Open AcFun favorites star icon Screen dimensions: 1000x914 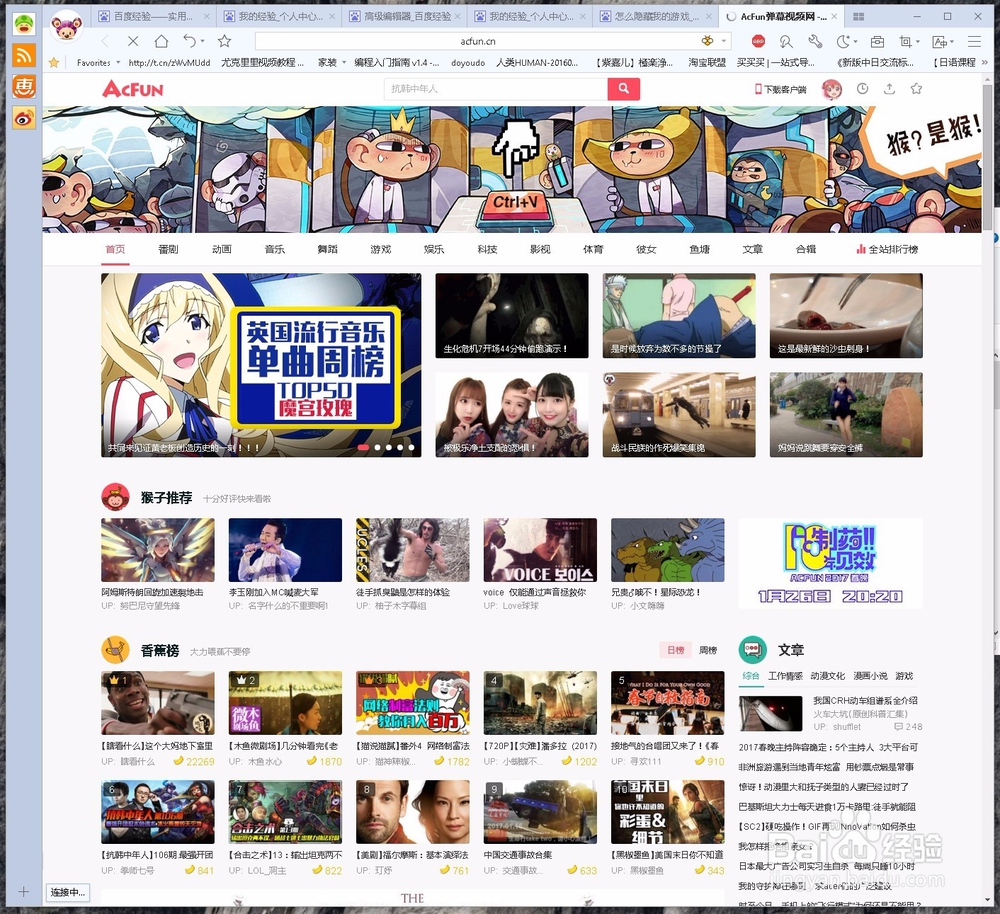coord(916,89)
